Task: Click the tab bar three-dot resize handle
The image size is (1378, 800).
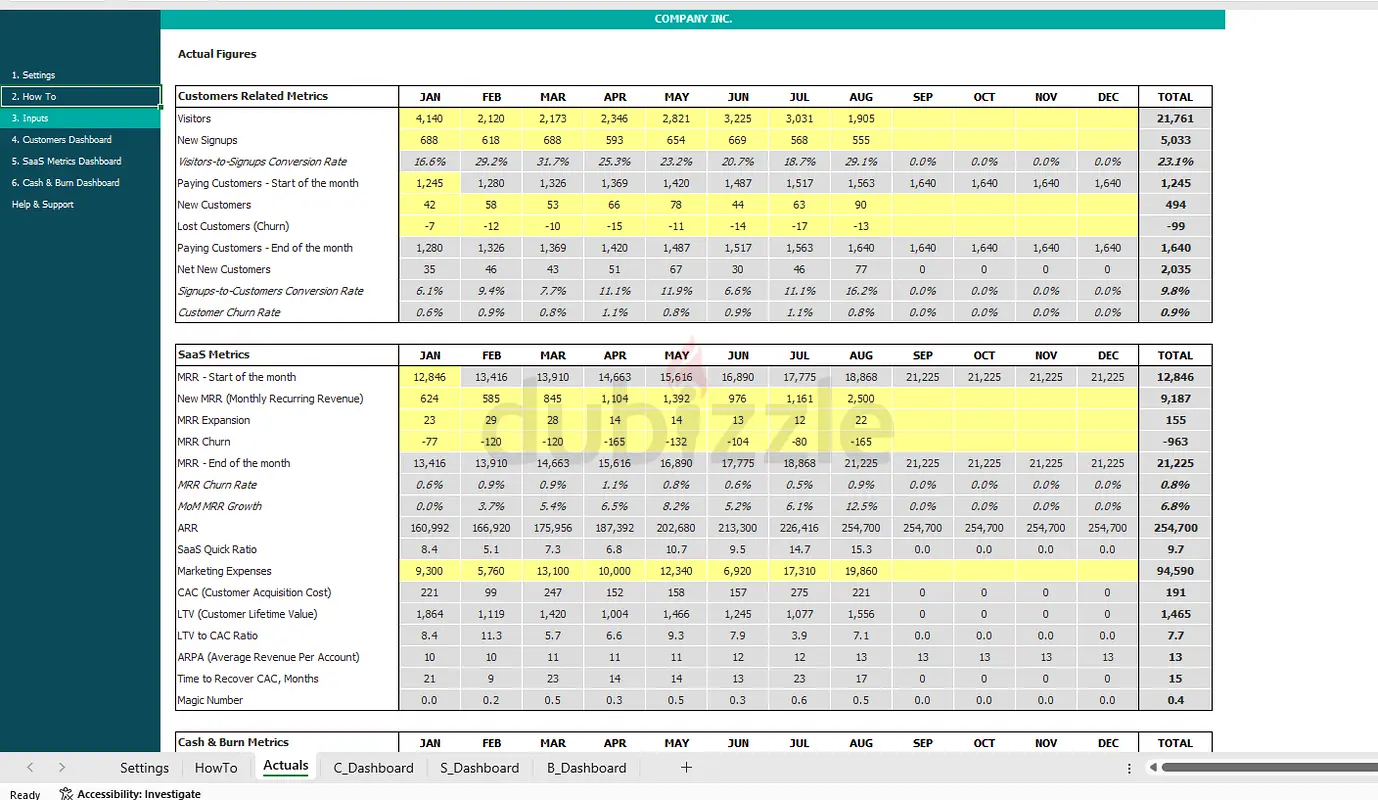Action: point(1129,768)
